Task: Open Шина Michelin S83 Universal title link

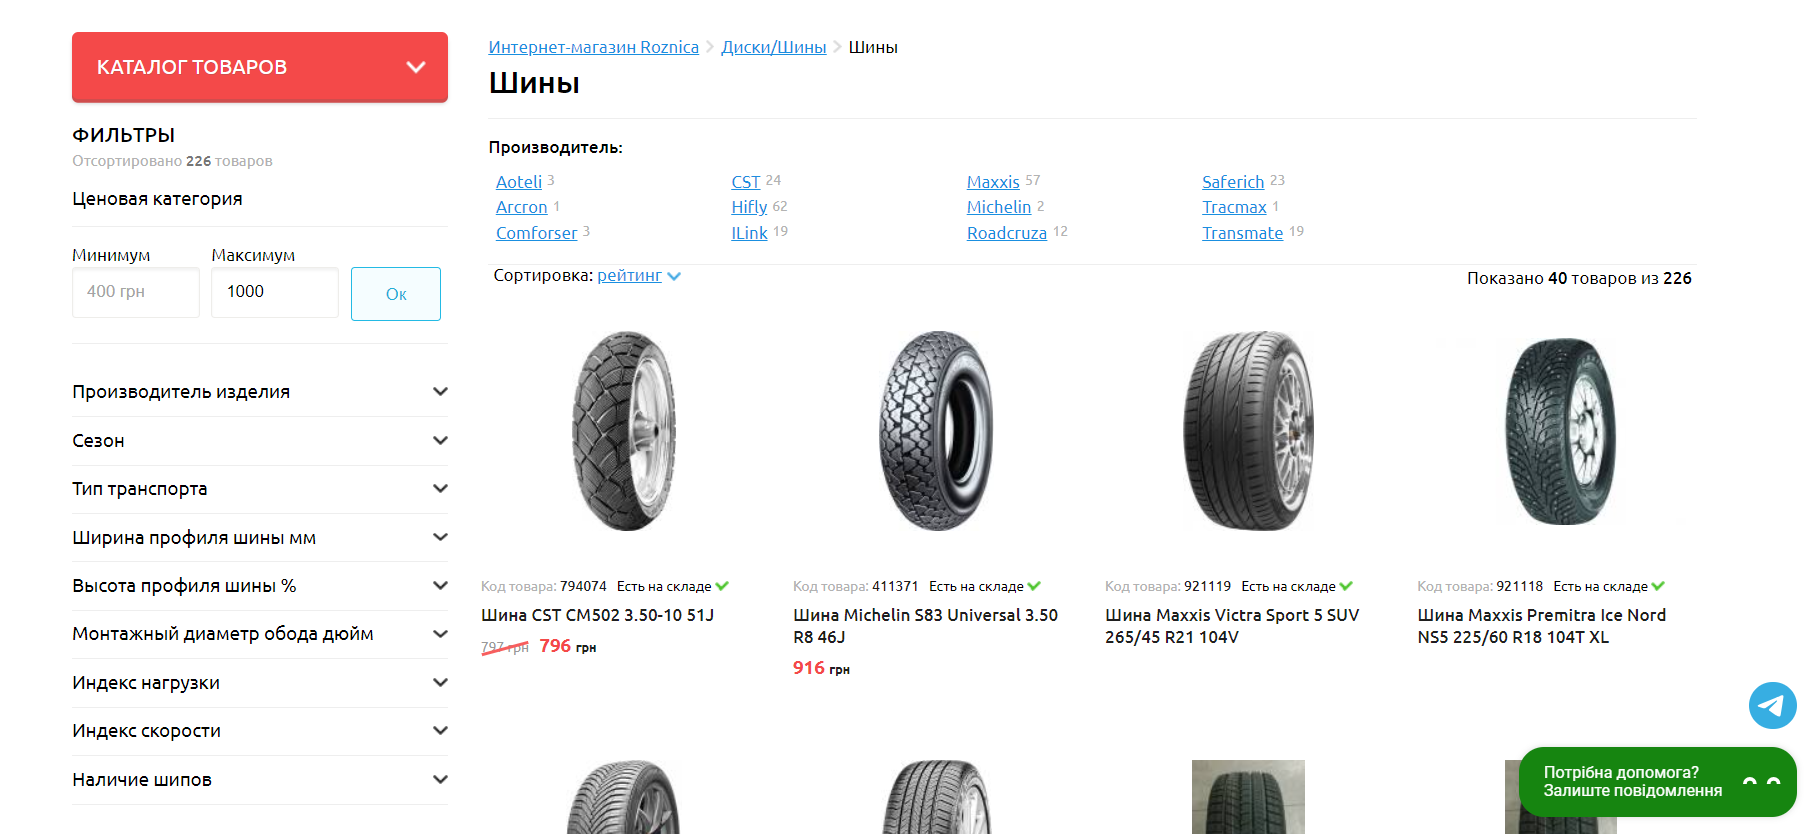Action: coord(925,626)
